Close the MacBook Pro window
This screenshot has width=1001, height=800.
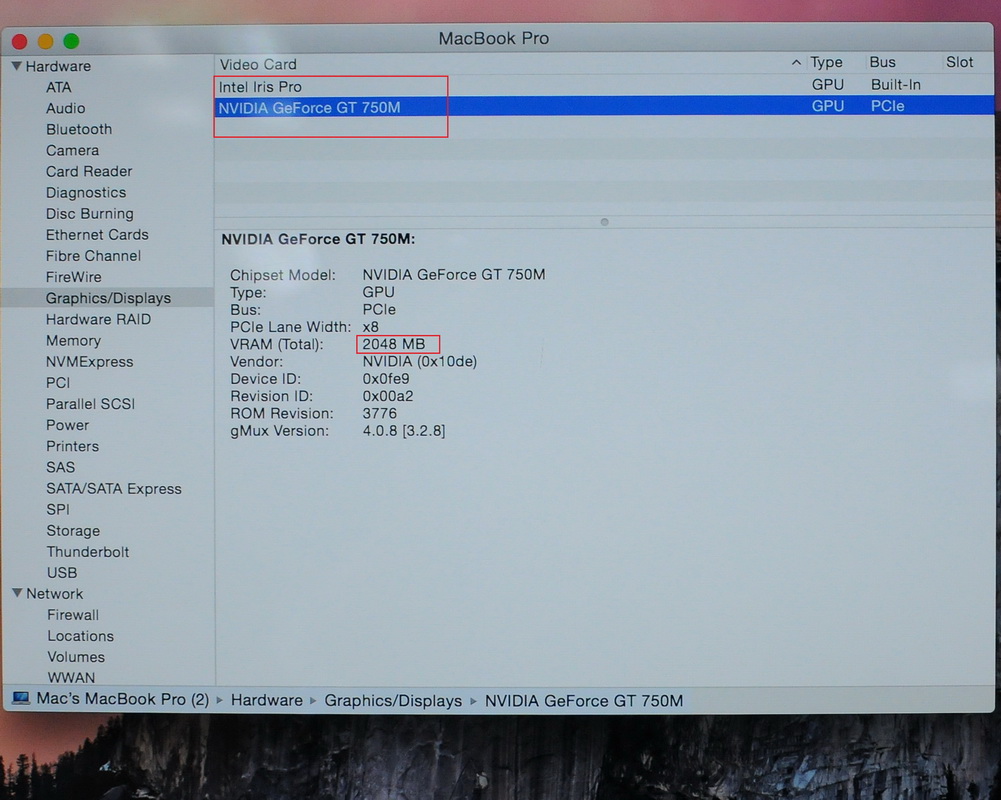pos(20,42)
